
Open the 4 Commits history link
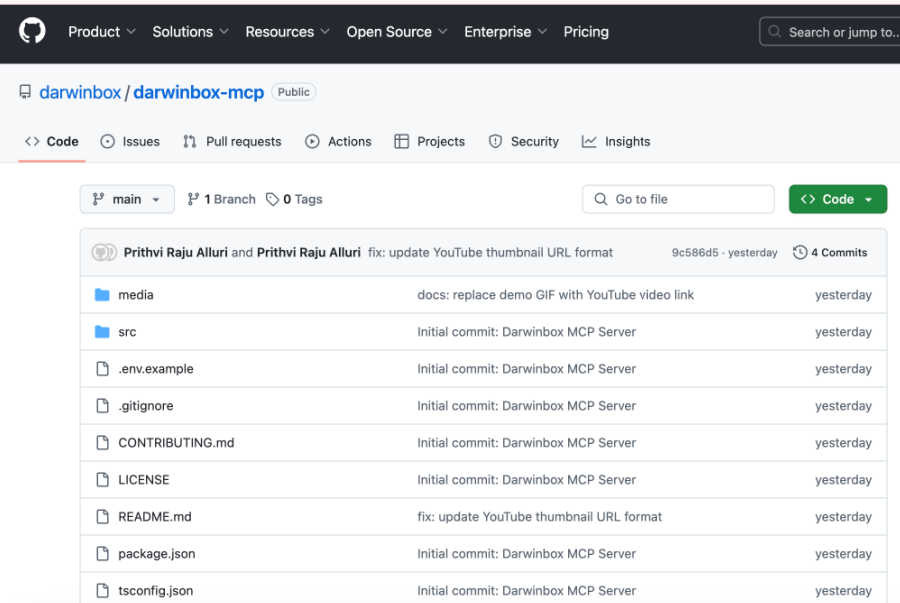[x=831, y=252]
